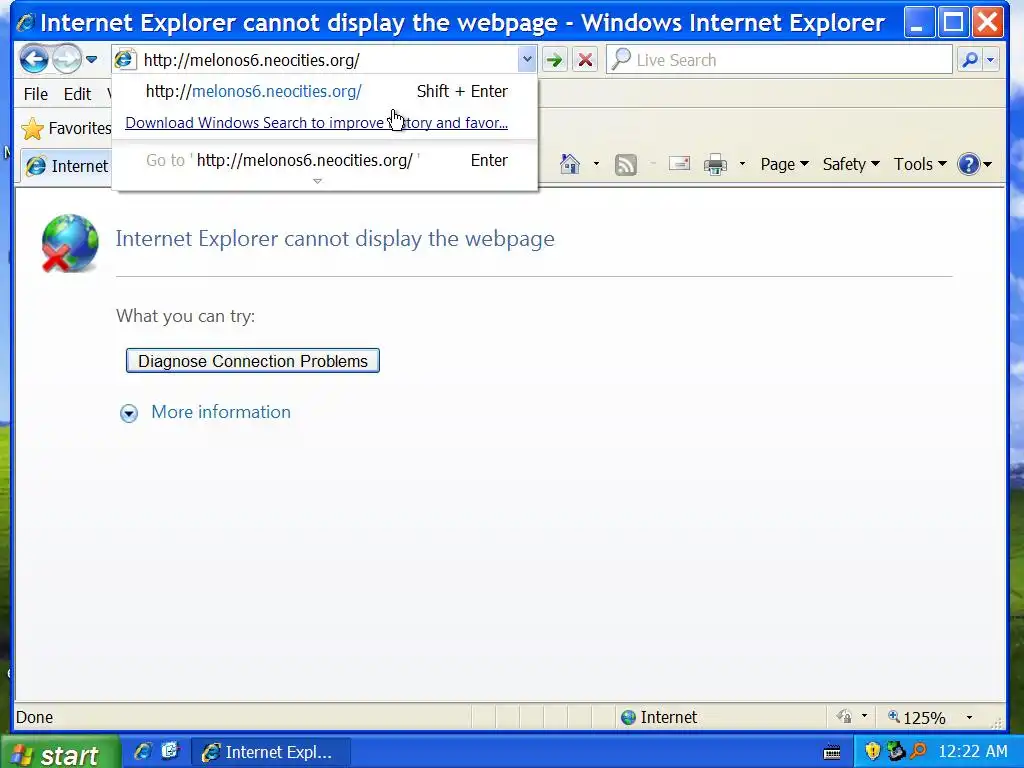The height and width of the screenshot is (768, 1024).
Task: Open the recent pages dropdown arrow
Action: 91,60
